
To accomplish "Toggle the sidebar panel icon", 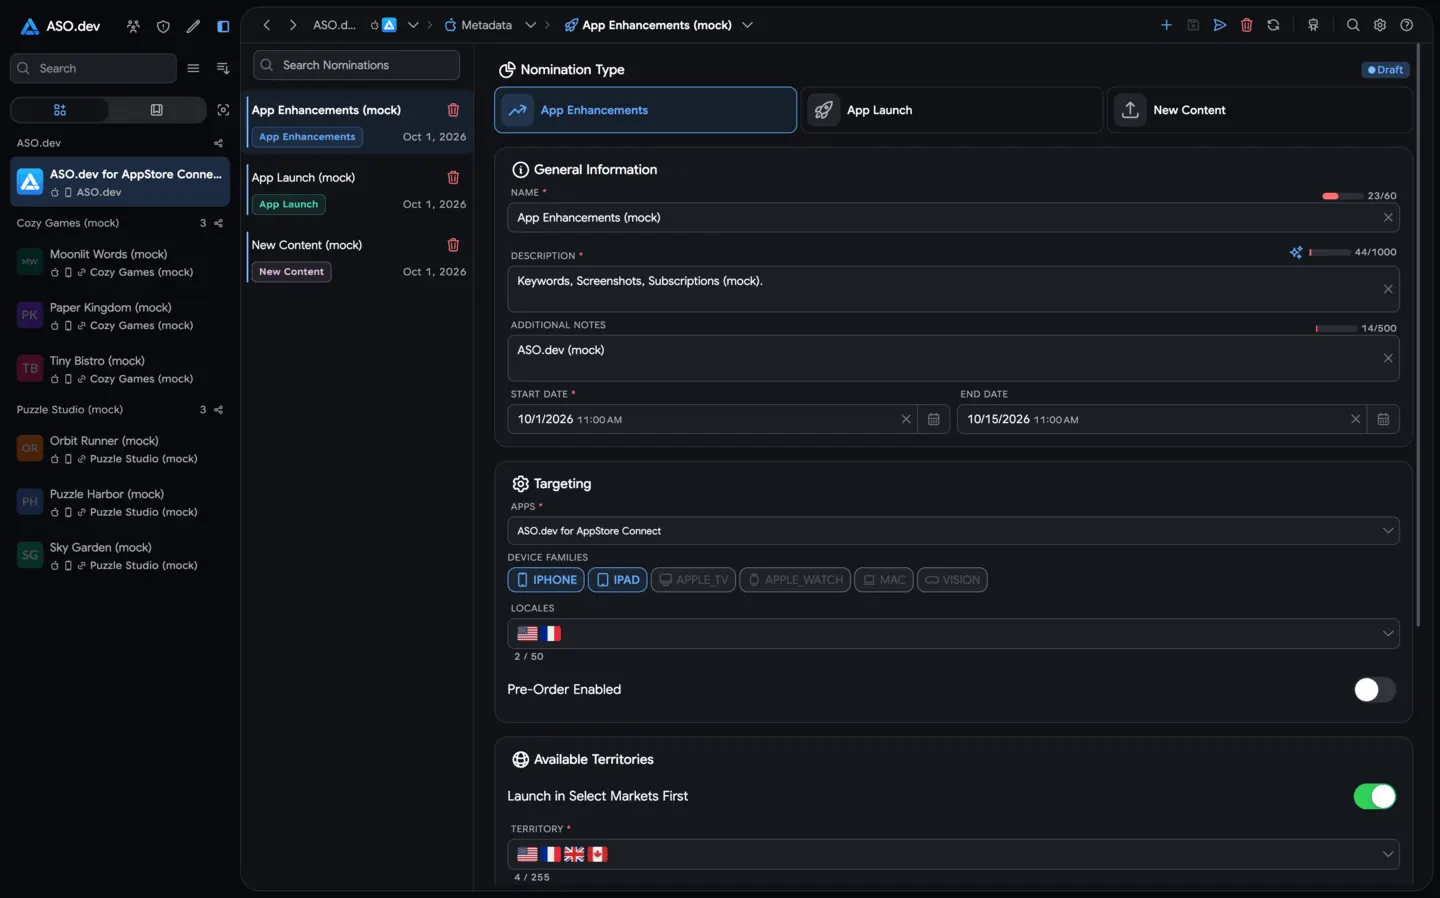I will pos(223,26).
